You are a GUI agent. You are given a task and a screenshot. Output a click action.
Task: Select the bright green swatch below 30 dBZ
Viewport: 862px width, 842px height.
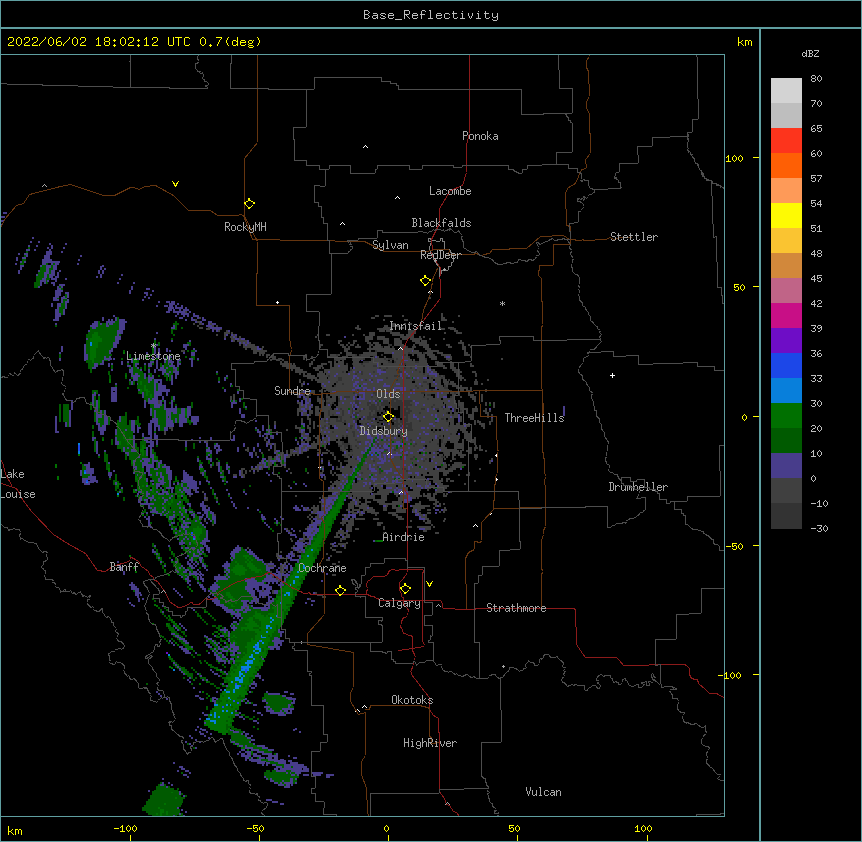[786, 416]
